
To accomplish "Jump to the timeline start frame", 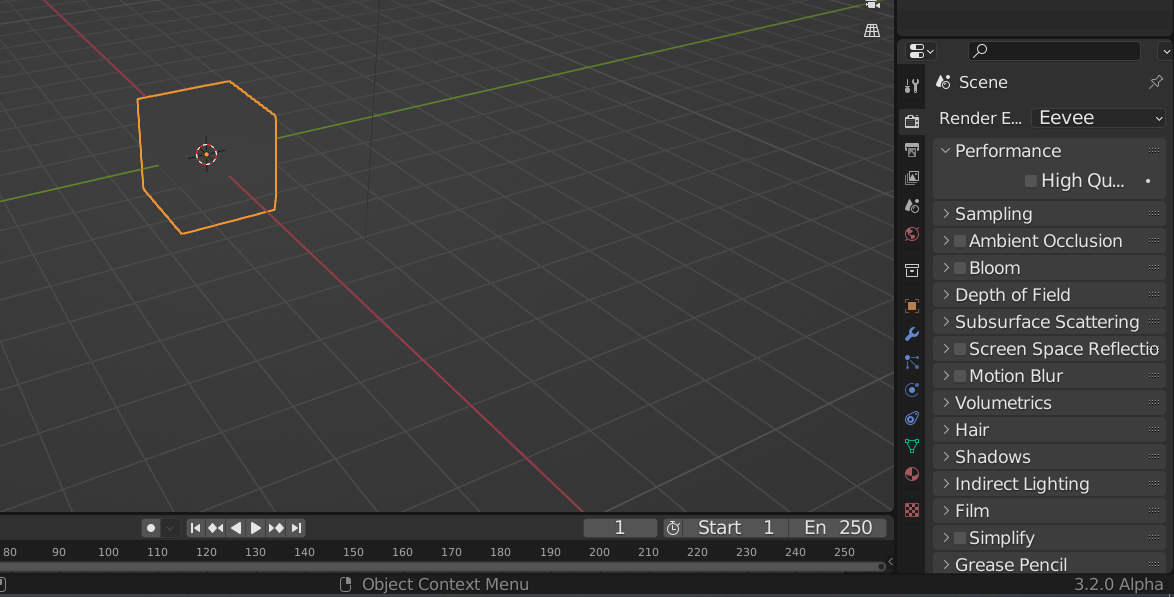I will coord(195,528).
